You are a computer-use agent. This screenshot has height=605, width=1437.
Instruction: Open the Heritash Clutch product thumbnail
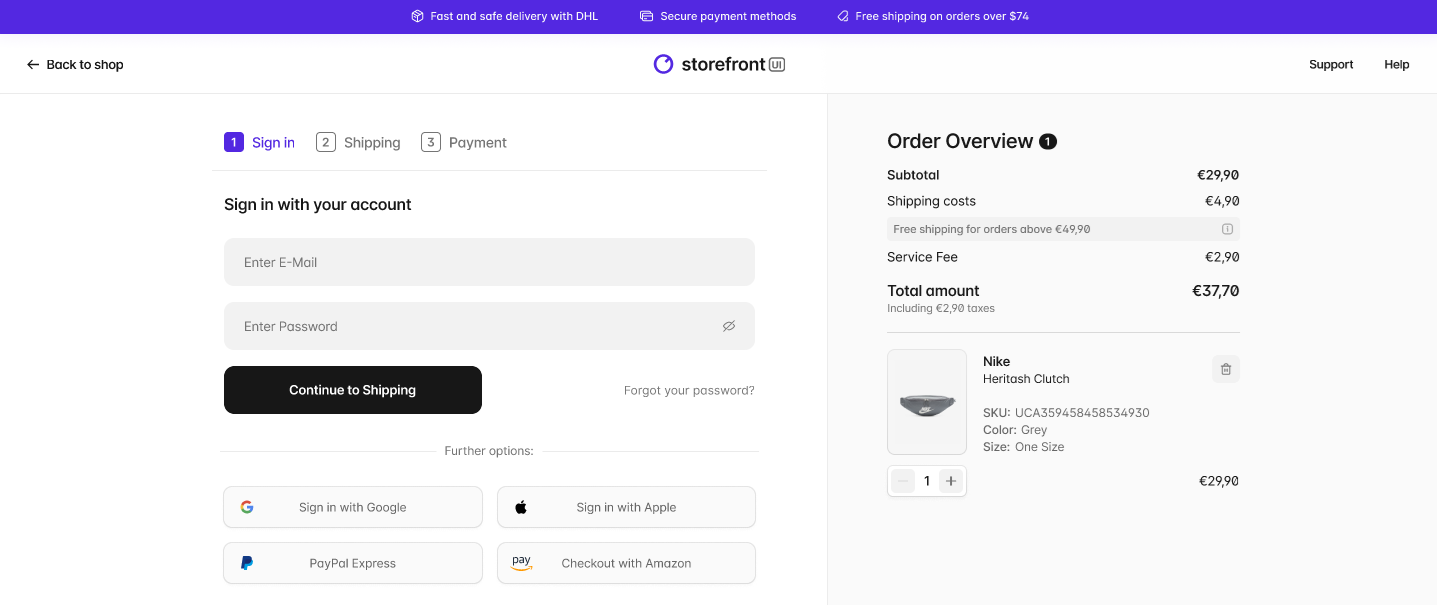point(927,402)
